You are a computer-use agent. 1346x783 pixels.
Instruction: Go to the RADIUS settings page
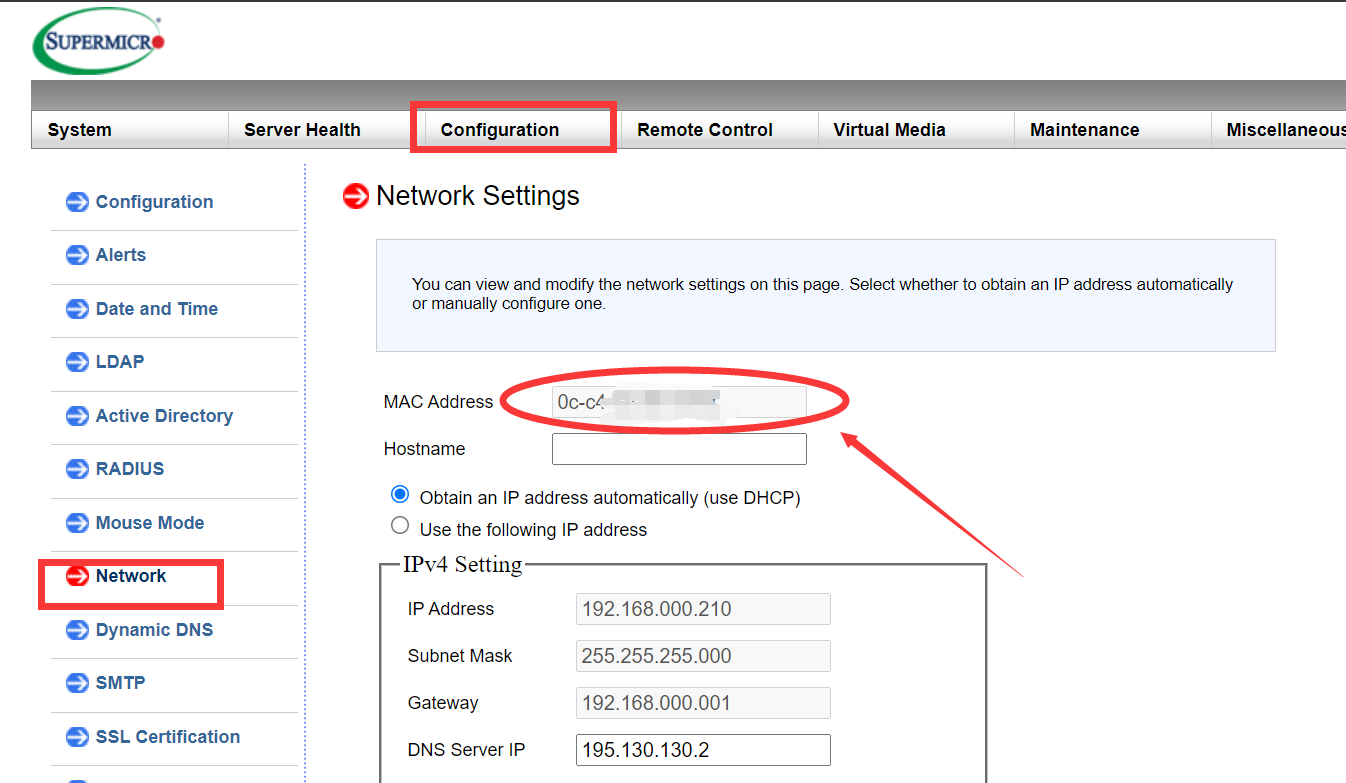click(x=129, y=469)
